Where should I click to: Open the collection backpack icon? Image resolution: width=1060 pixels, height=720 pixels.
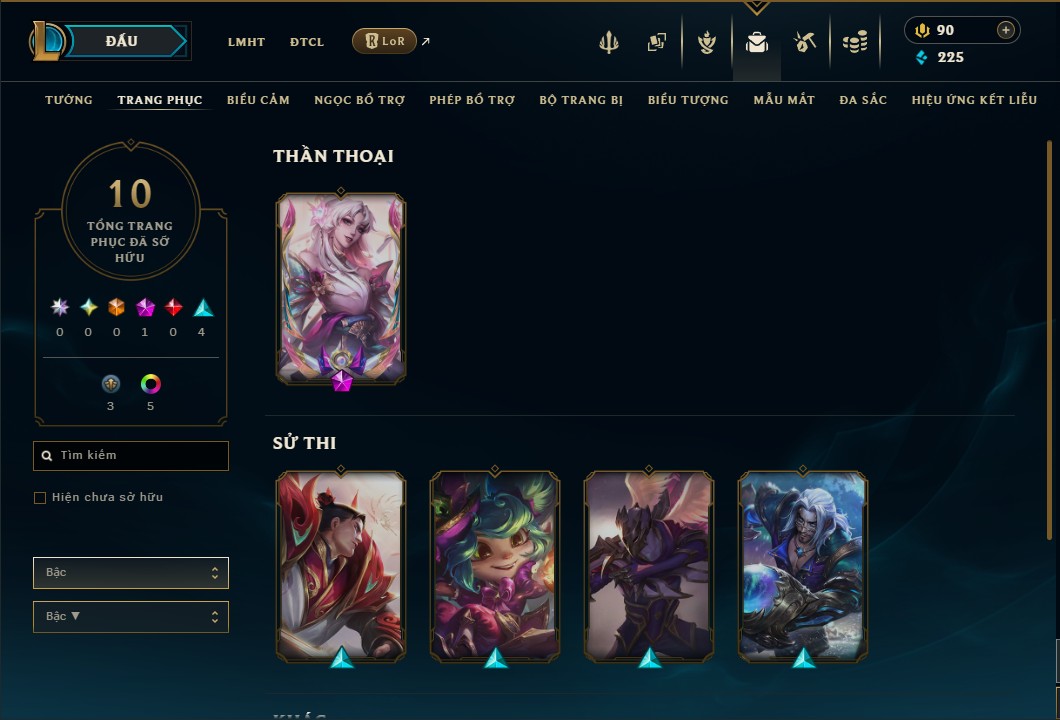coord(756,43)
